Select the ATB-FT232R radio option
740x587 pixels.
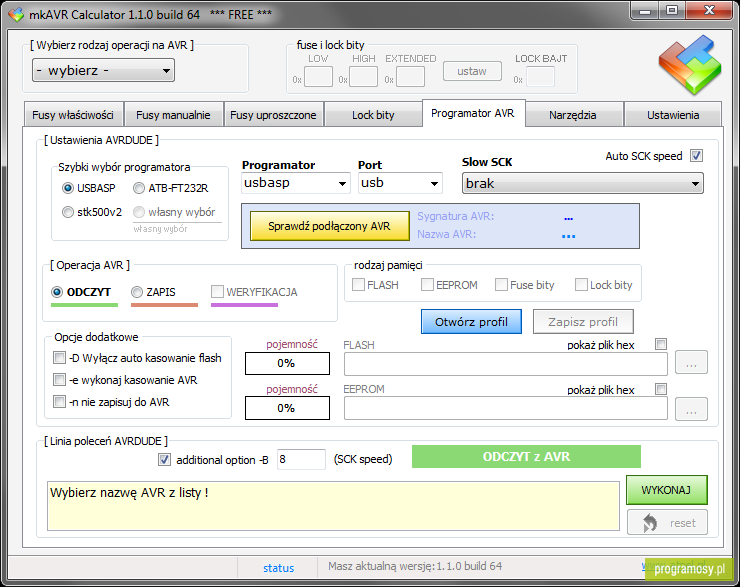pos(139,188)
